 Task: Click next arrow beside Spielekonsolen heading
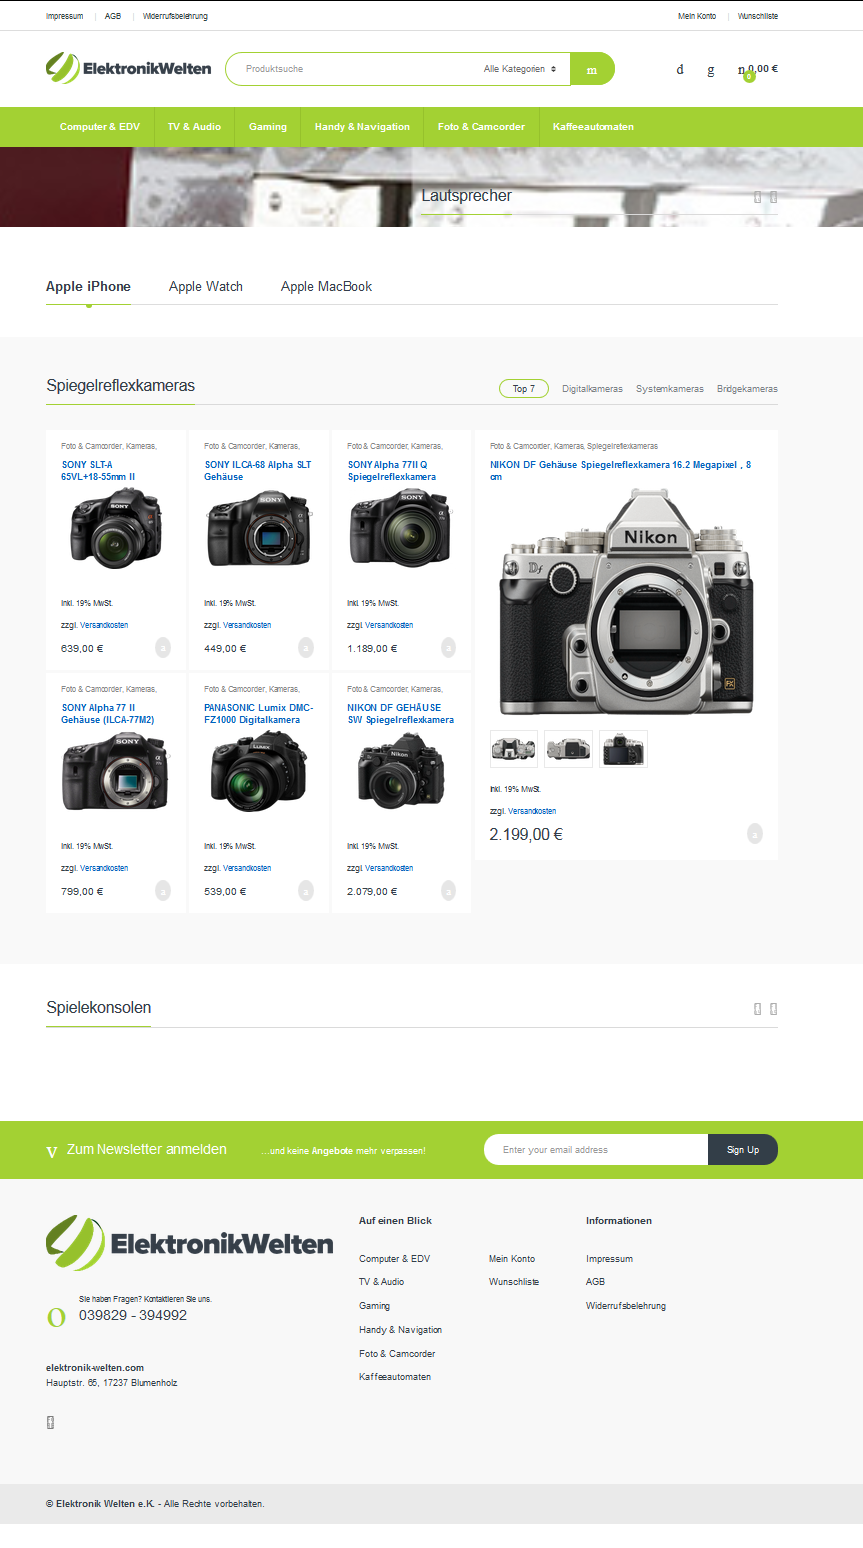[x=773, y=1008]
